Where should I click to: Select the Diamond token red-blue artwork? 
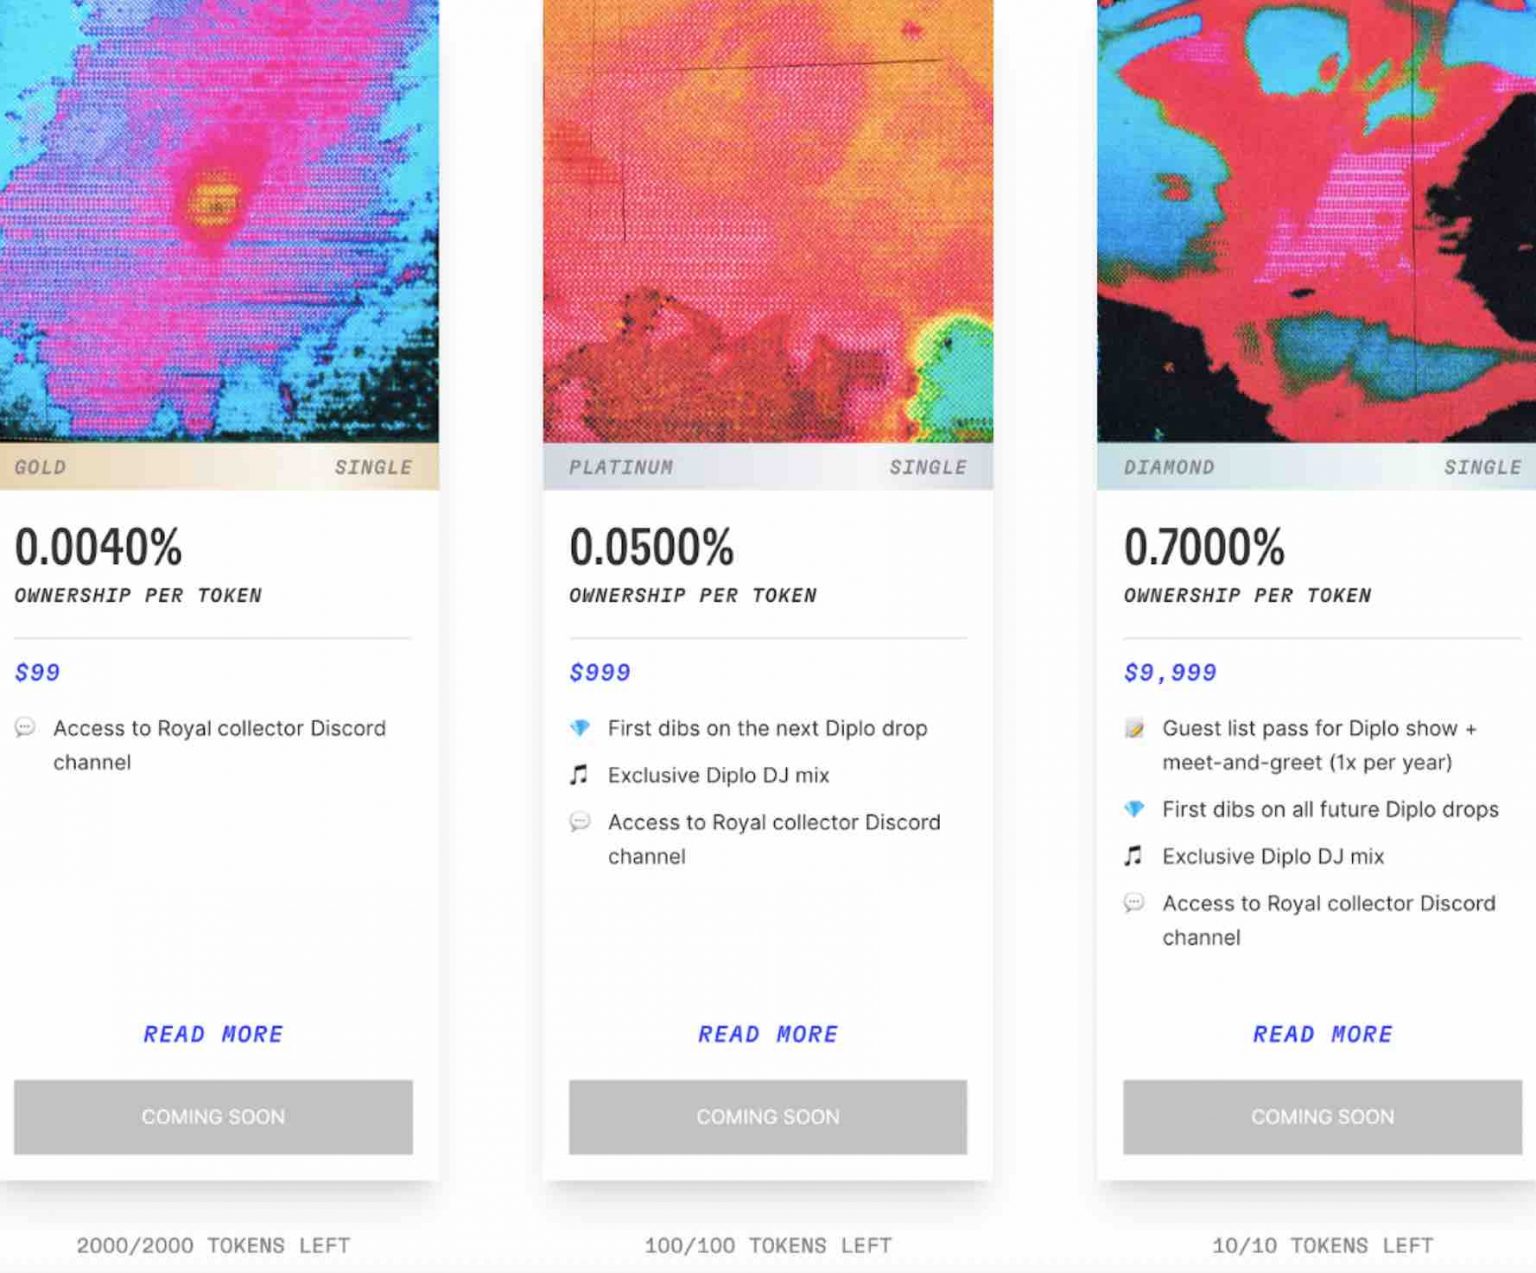(x=1316, y=220)
